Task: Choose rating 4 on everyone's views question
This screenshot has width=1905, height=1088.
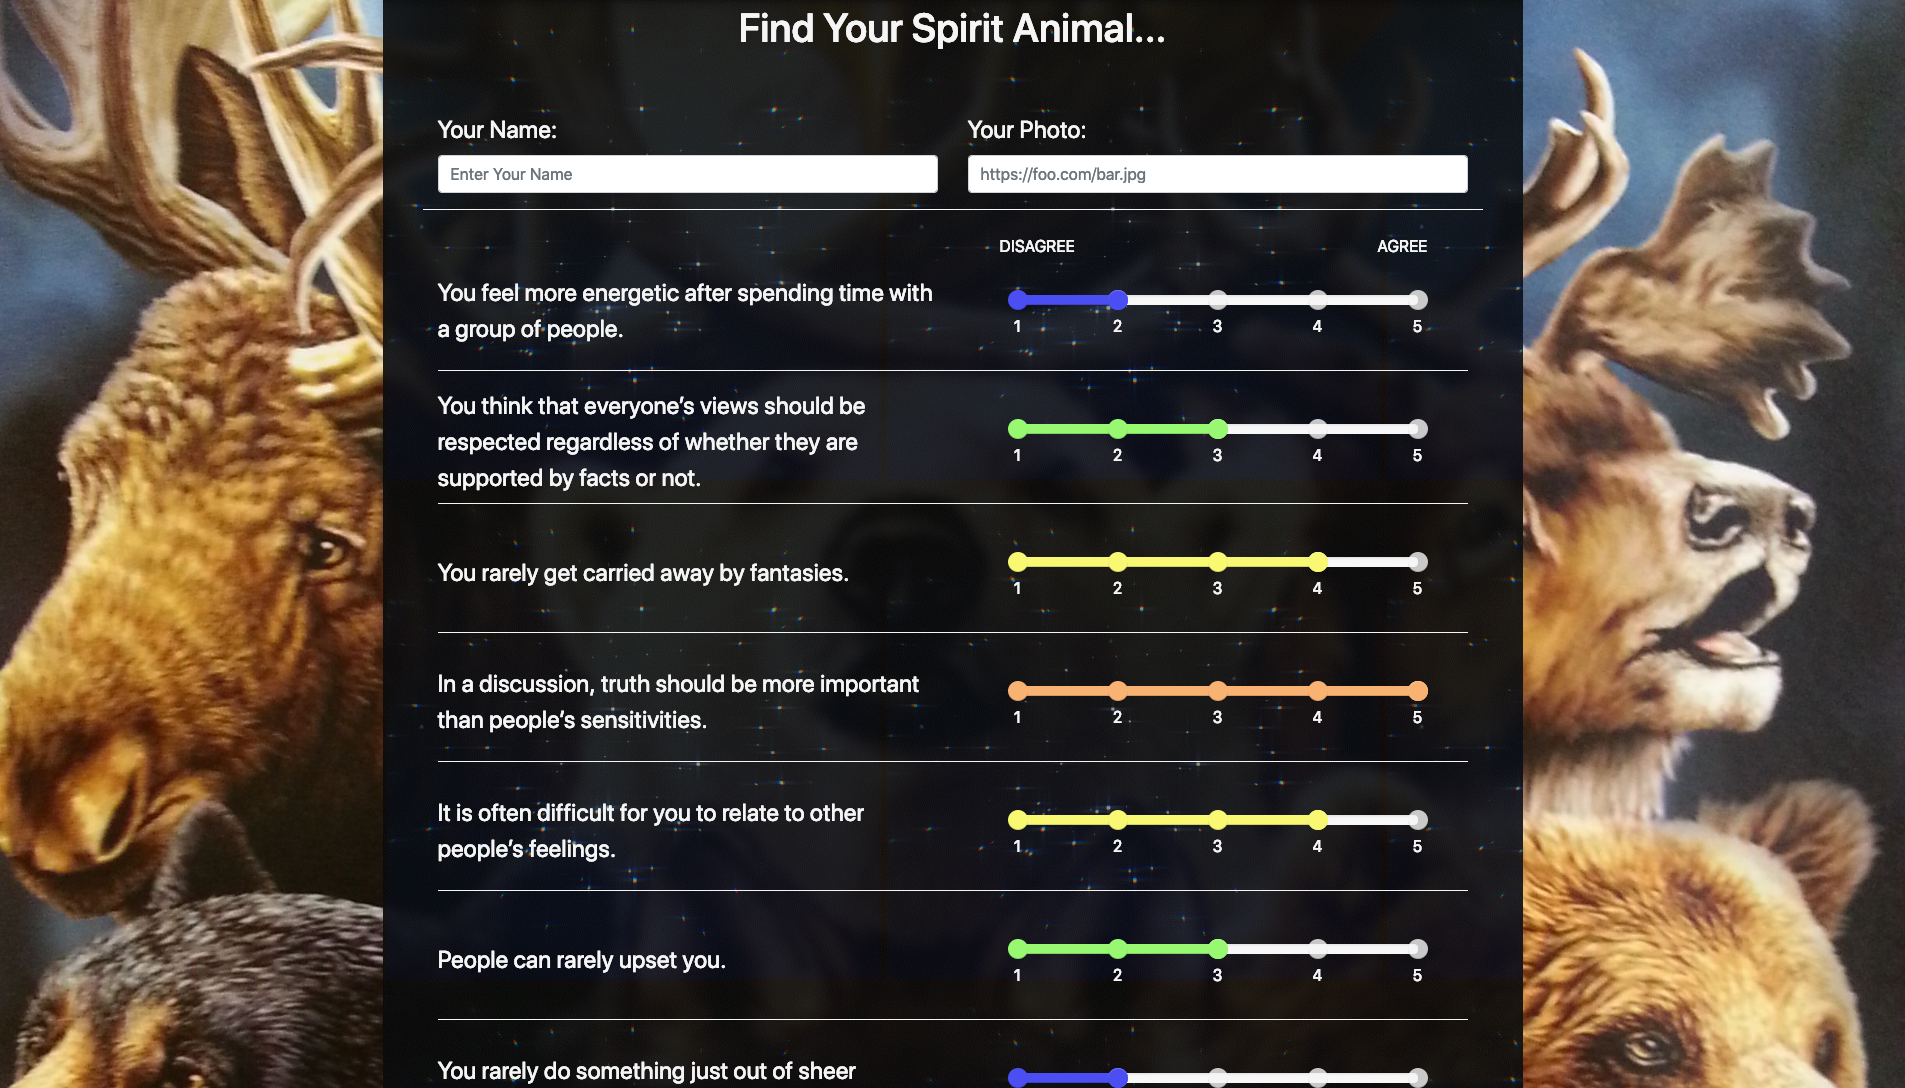Action: [1318, 429]
